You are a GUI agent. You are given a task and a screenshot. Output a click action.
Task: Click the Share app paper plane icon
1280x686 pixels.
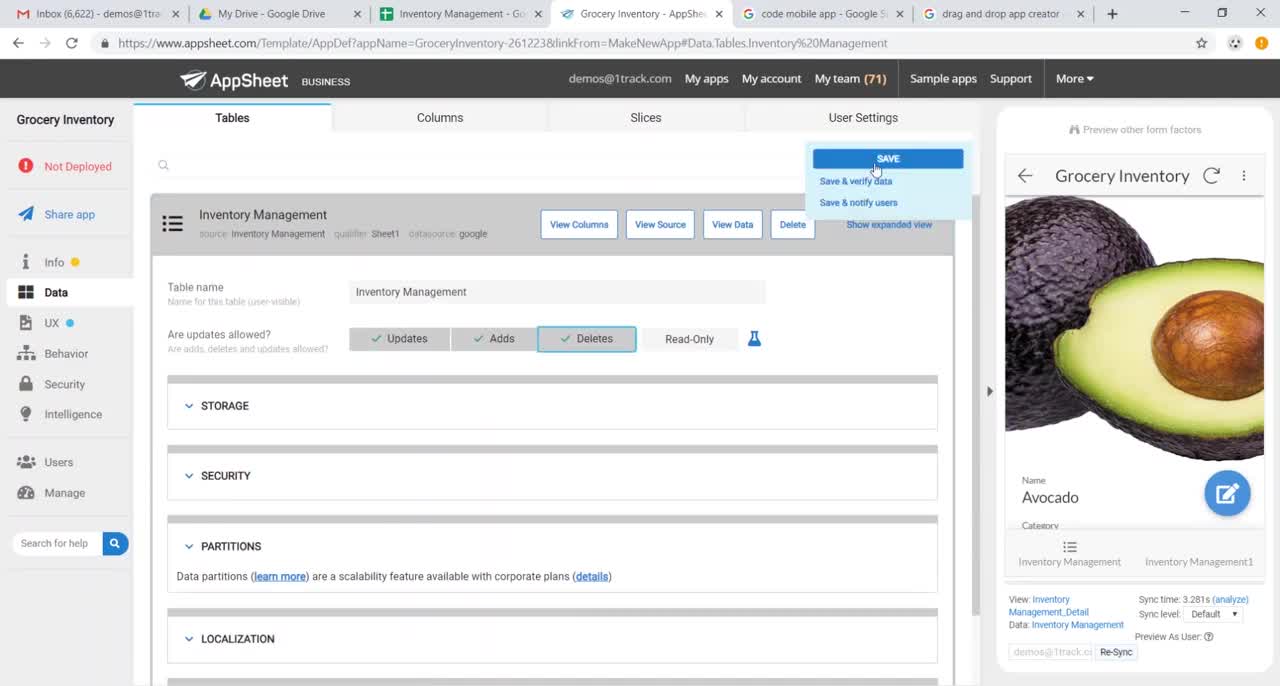26,214
